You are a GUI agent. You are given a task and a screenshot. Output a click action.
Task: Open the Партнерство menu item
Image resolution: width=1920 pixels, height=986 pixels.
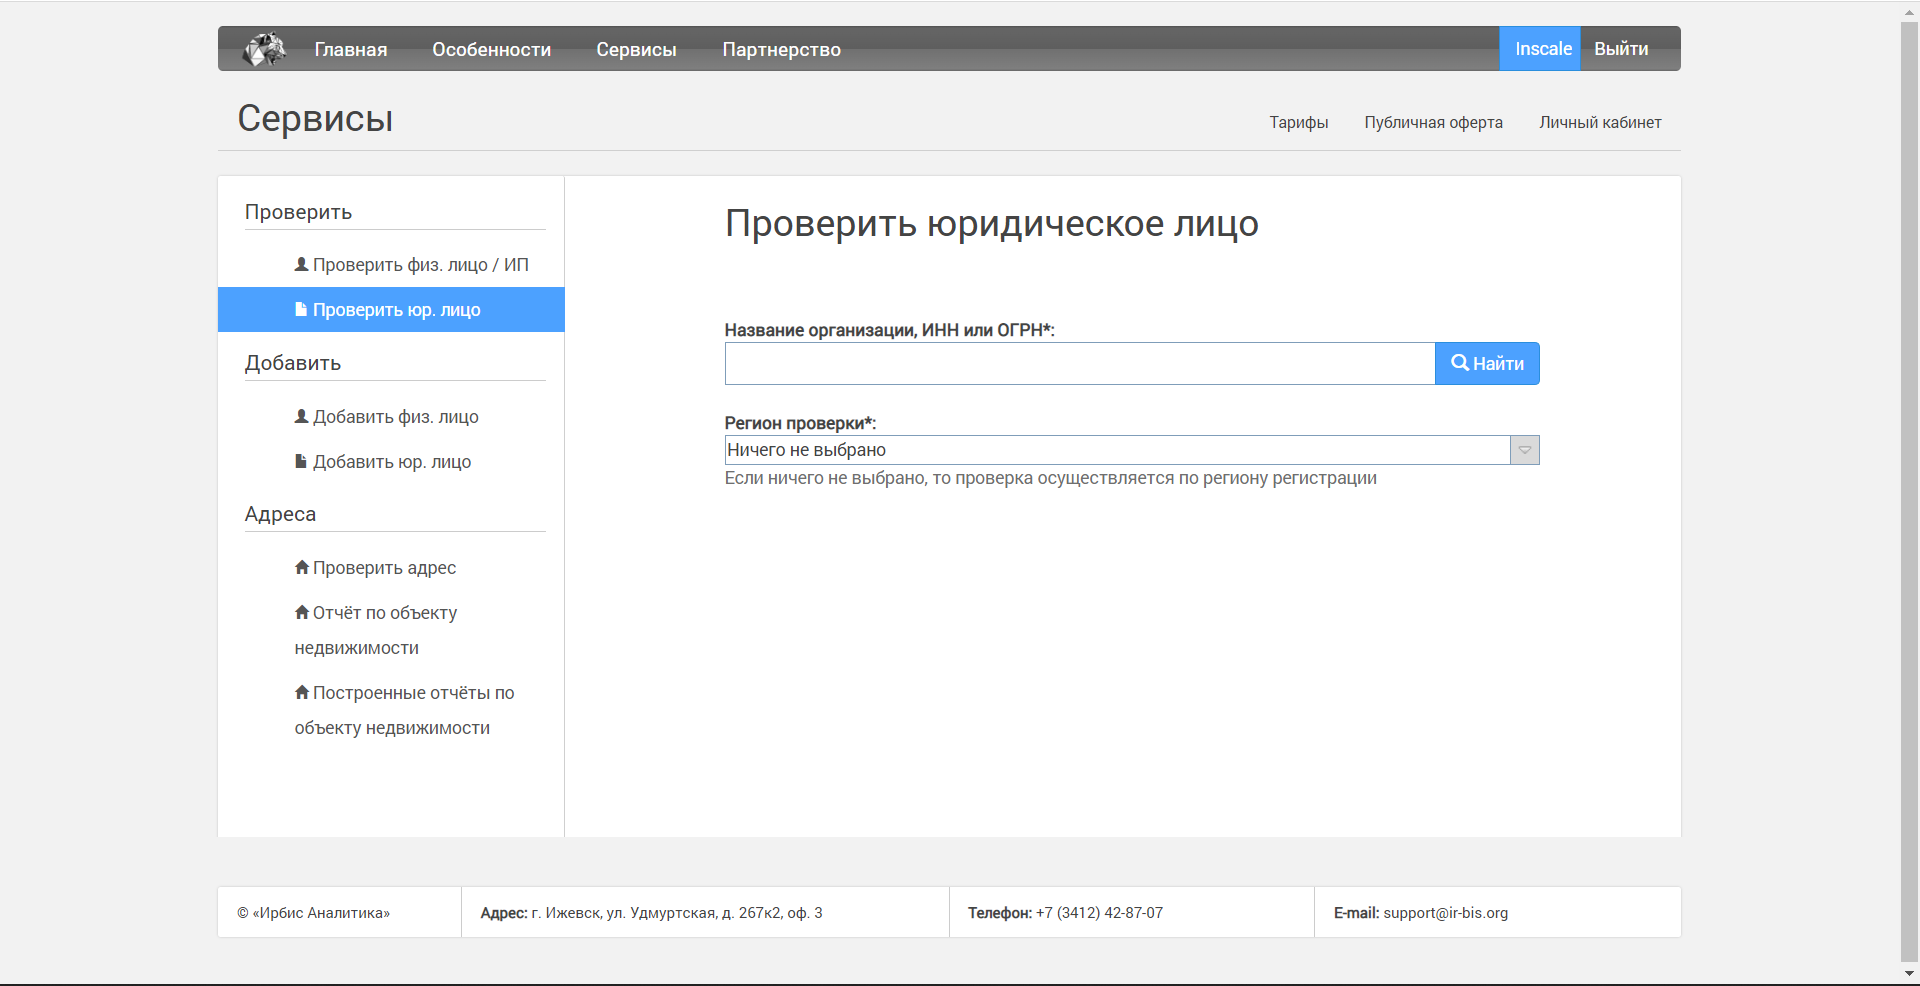coord(782,49)
